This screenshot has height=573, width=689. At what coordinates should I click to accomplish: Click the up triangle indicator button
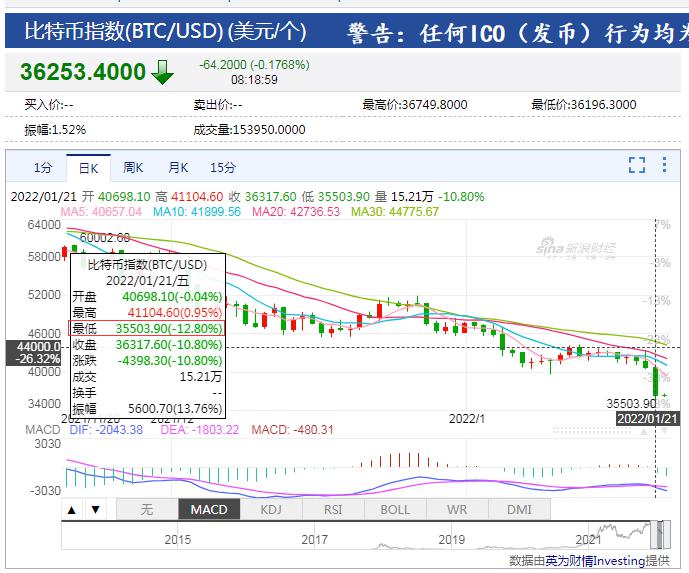pyautogui.click(x=72, y=510)
